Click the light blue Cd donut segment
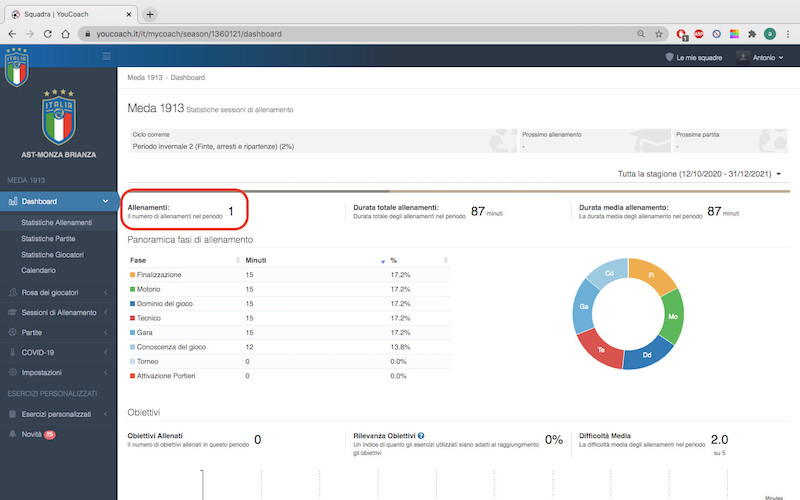Viewport: 800px width, 500px height. pyautogui.click(x=609, y=273)
